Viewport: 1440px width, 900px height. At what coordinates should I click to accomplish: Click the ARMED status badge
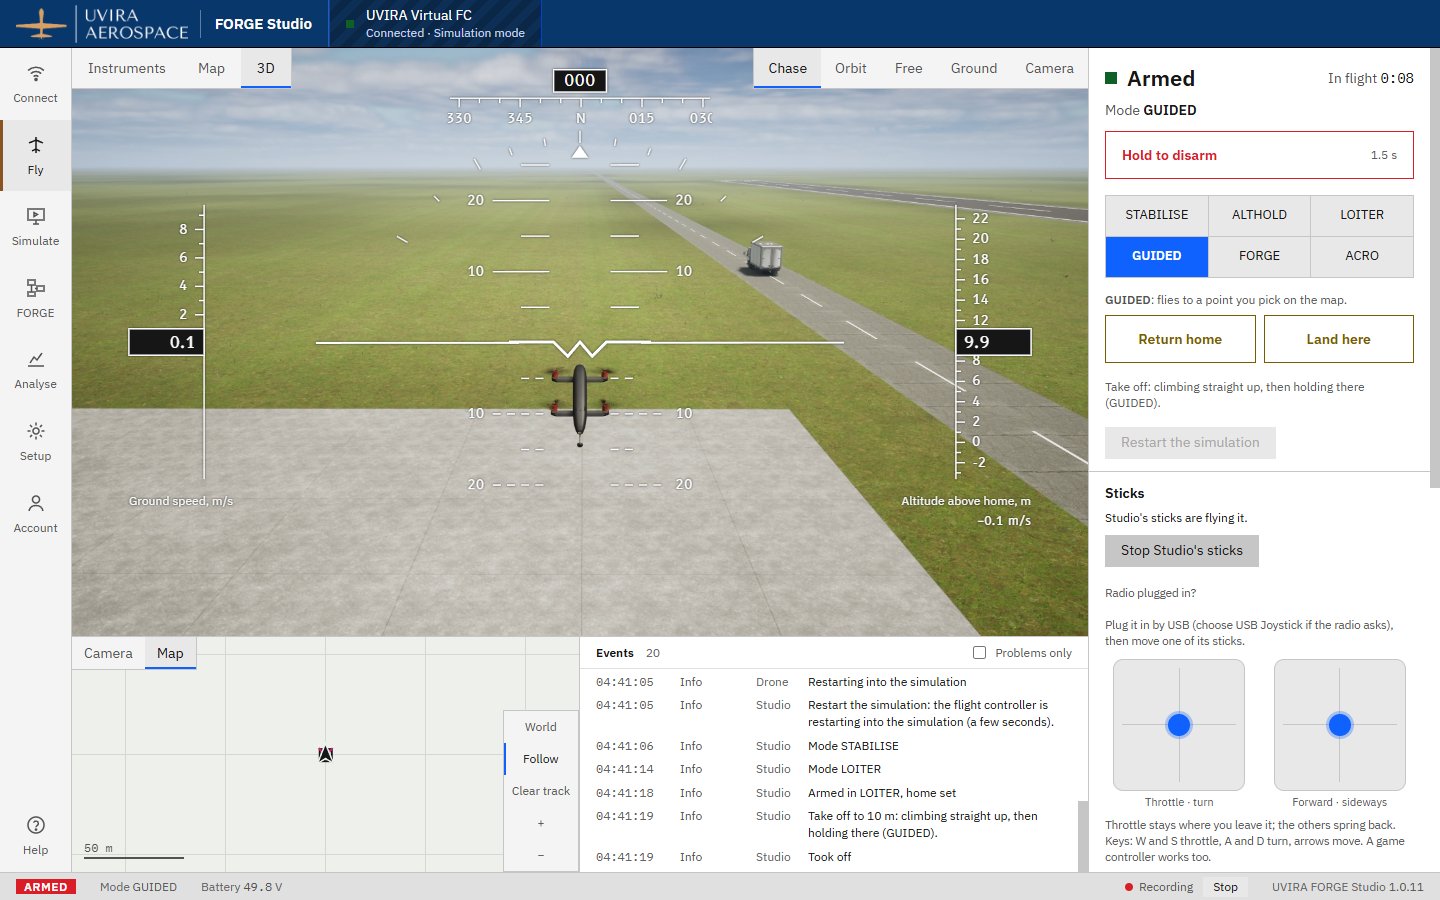pyautogui.click(x=45, y=887)
